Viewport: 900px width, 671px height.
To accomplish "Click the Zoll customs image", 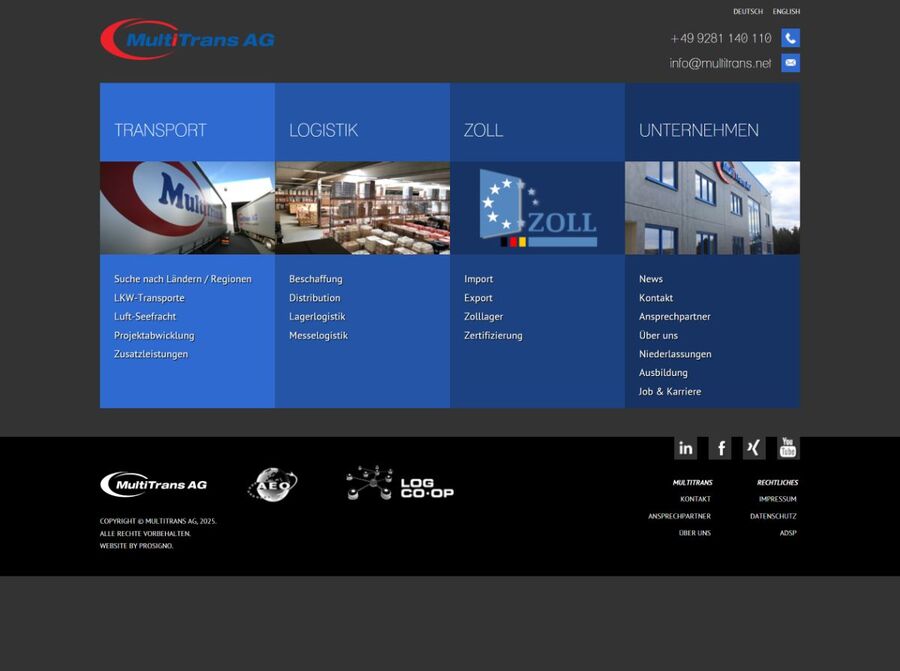I will 537,208.
